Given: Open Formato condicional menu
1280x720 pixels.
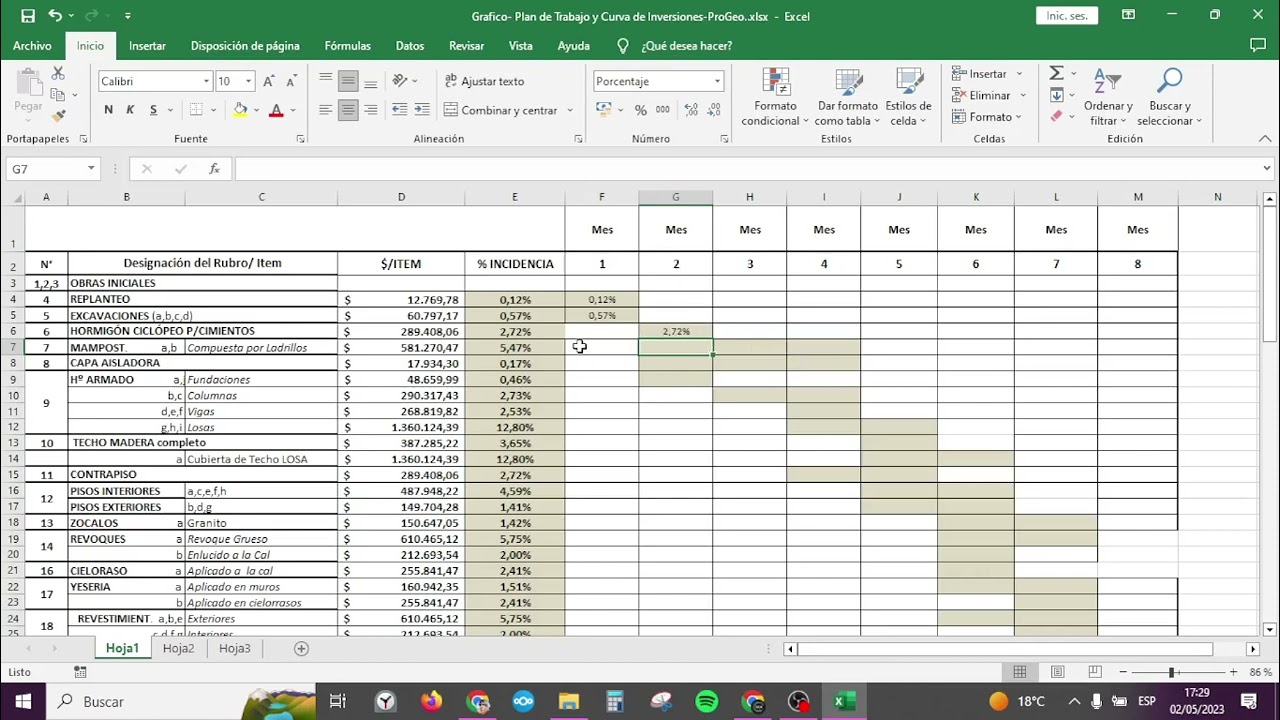Looking at the screenshot, I should (x=775, y=97).
